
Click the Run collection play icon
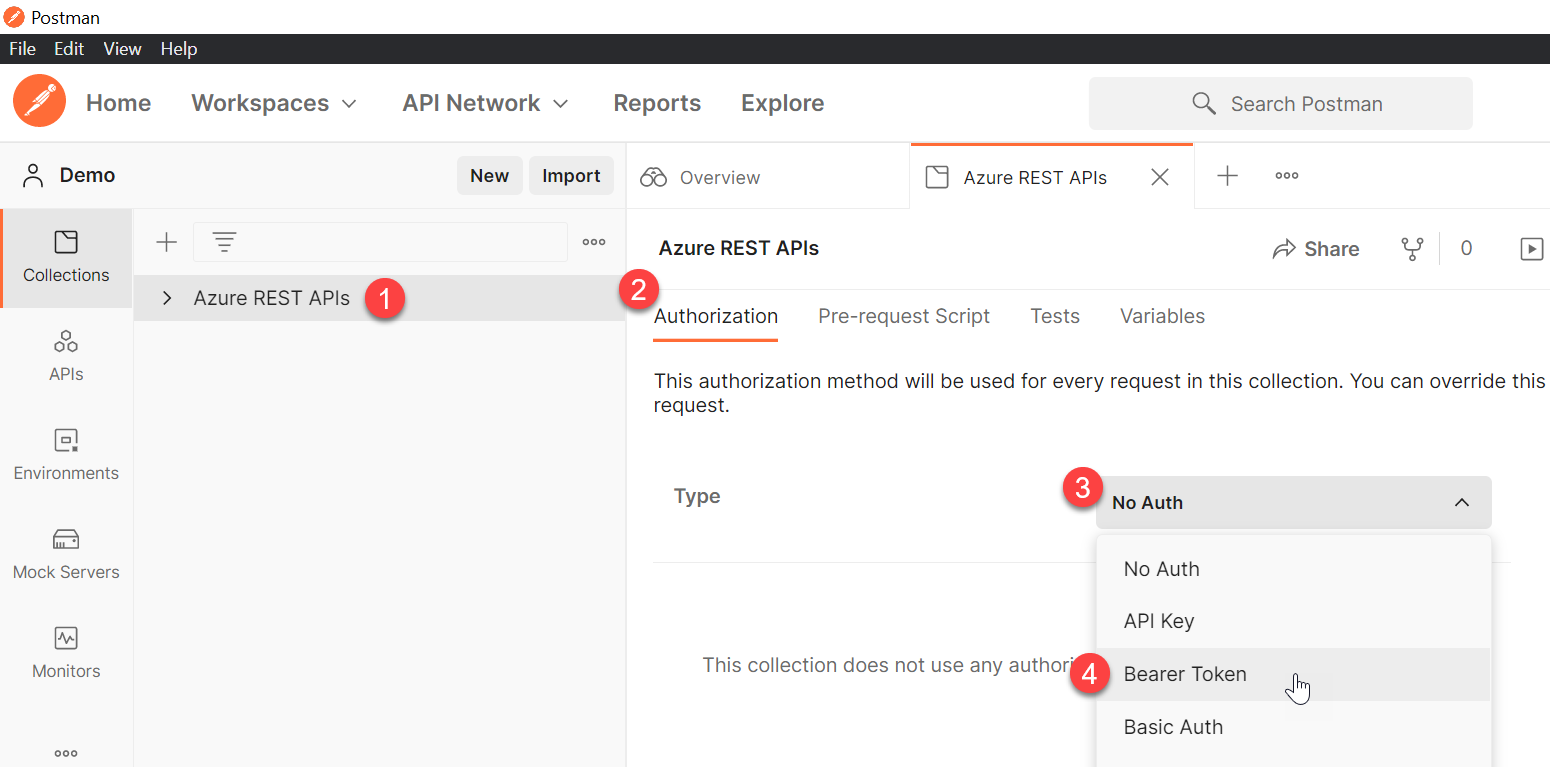pos(1532,249)
